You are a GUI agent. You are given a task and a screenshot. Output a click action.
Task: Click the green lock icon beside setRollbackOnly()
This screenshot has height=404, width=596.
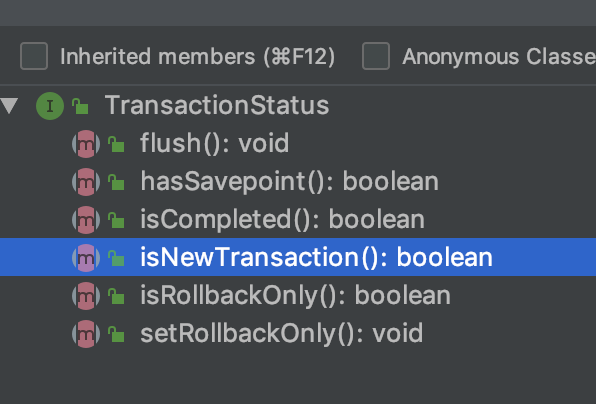[x=116, y=334]
